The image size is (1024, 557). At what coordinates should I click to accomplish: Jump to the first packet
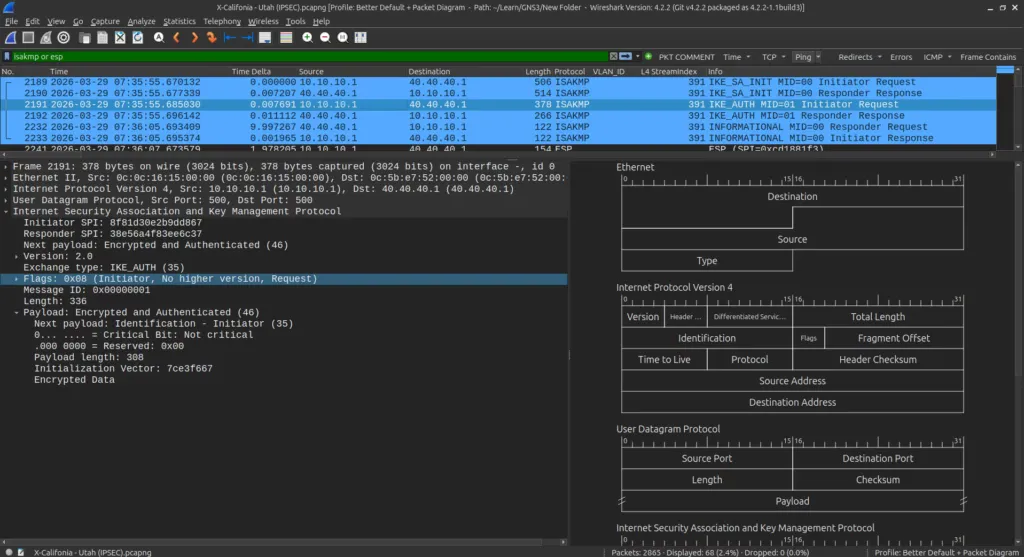[229, 38]
